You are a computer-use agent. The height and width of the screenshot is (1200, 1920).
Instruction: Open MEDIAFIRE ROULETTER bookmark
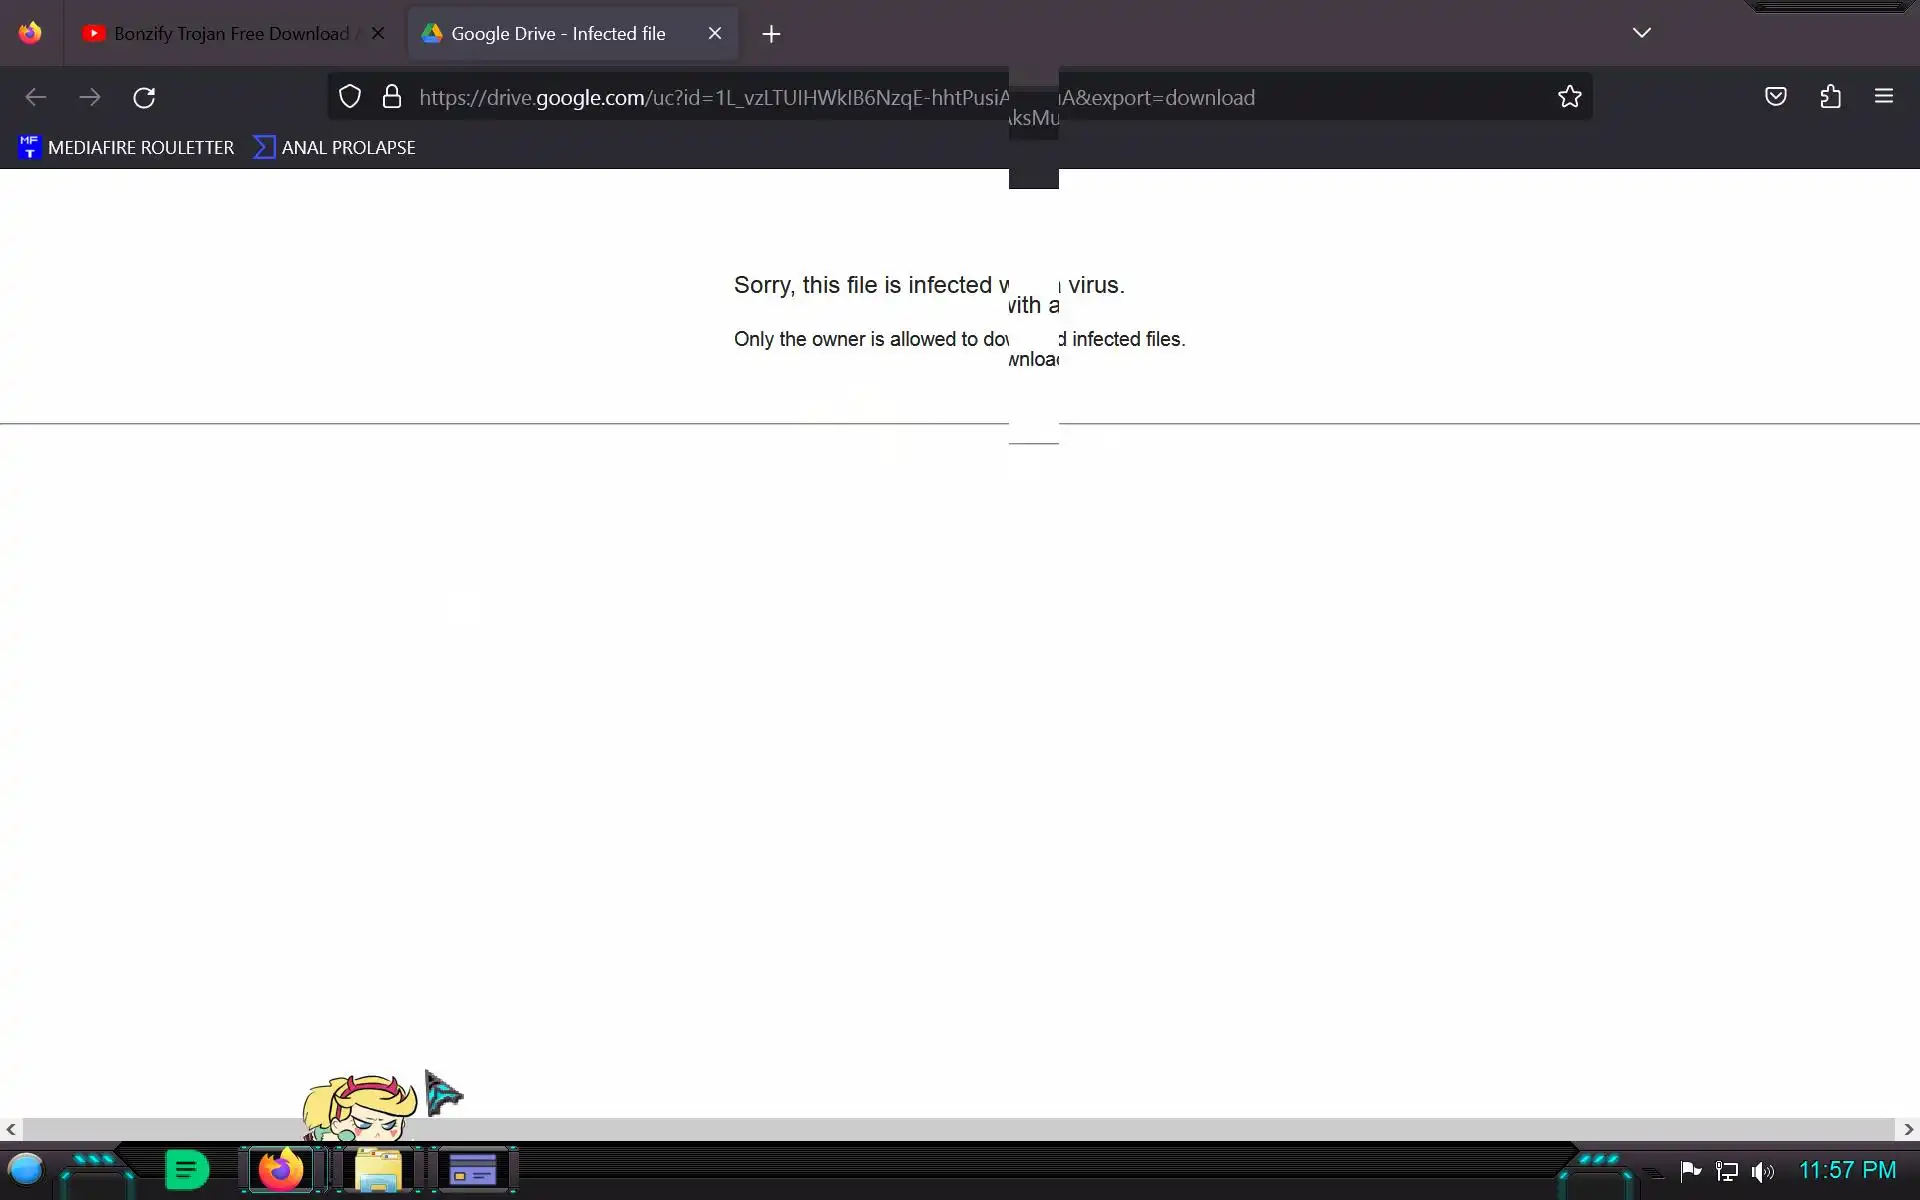(x=126, y=147)
